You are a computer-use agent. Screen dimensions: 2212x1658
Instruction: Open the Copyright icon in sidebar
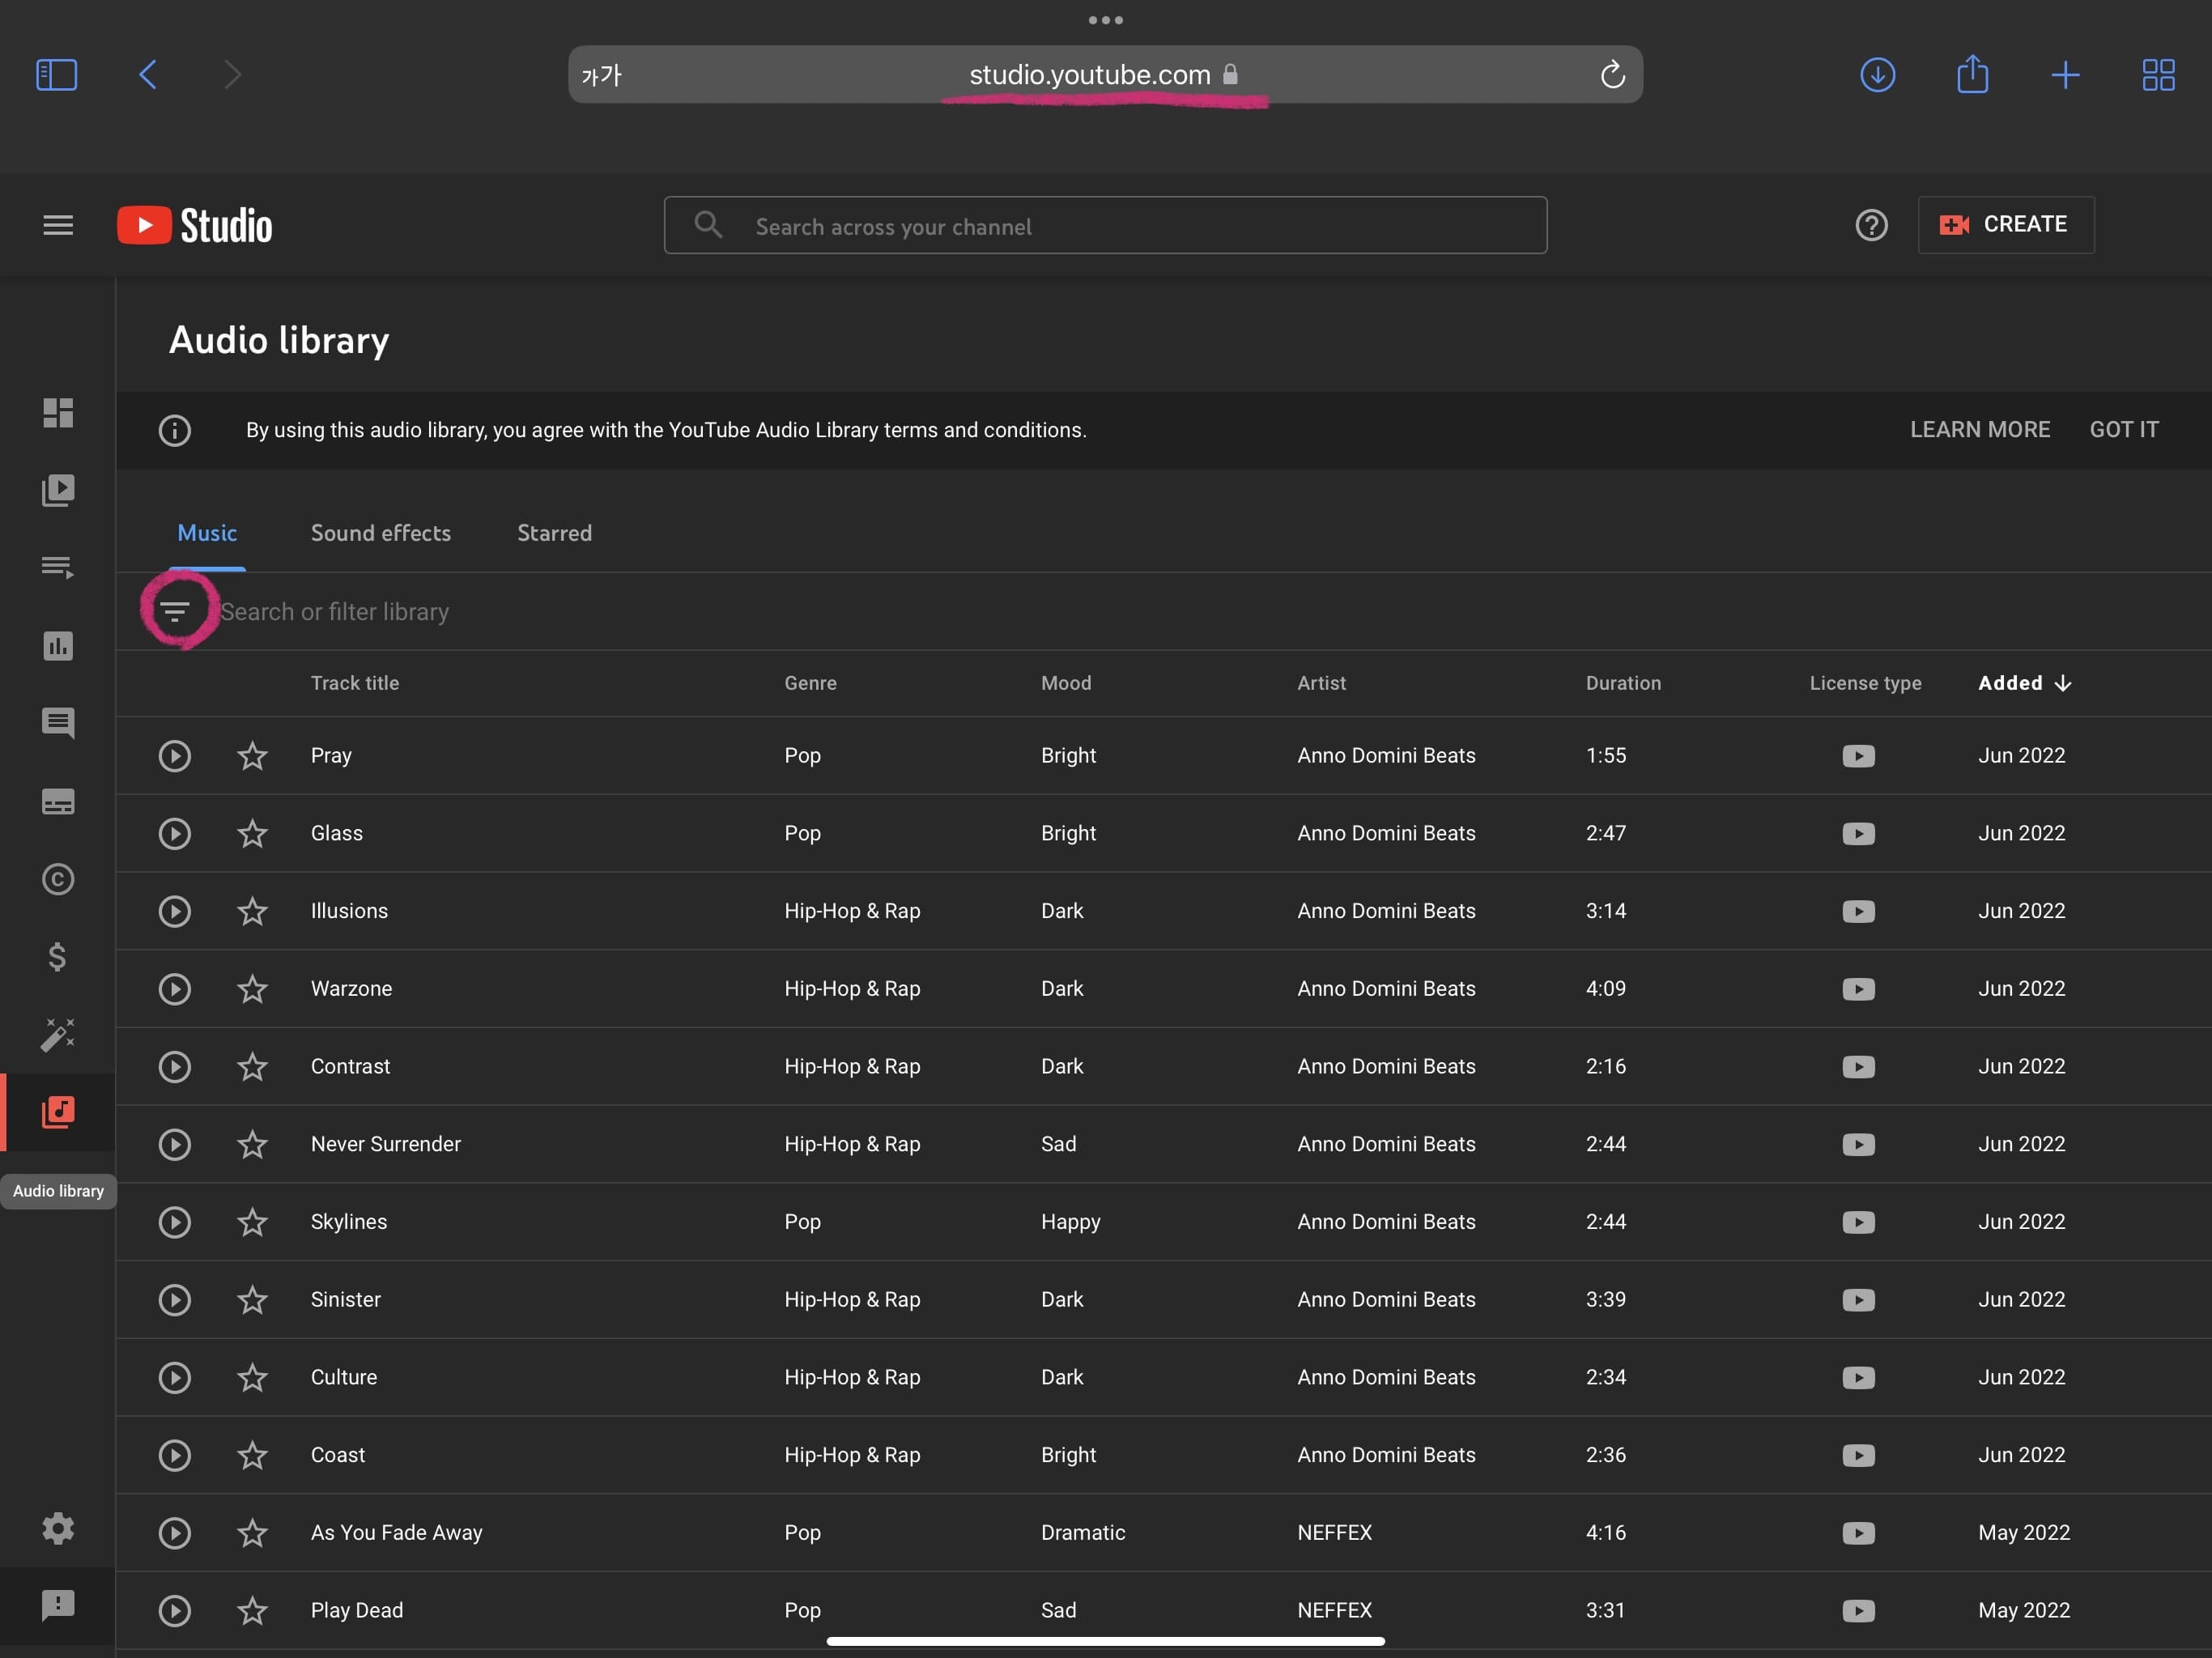click(58, 879)
